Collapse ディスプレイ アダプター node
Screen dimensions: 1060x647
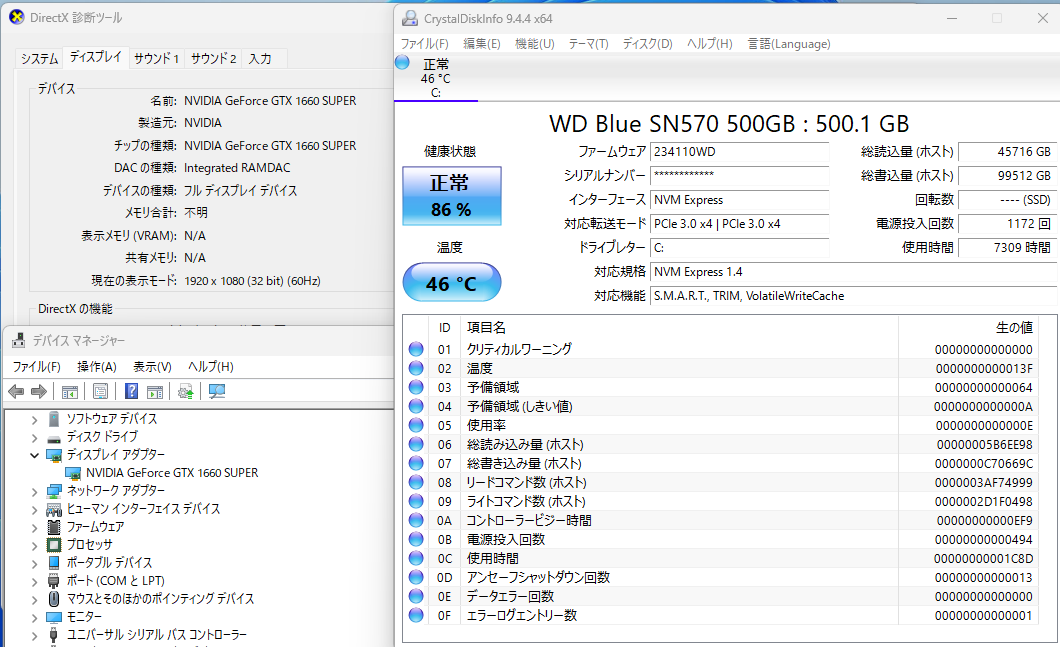pyautogui.click(x=34, y=455)
